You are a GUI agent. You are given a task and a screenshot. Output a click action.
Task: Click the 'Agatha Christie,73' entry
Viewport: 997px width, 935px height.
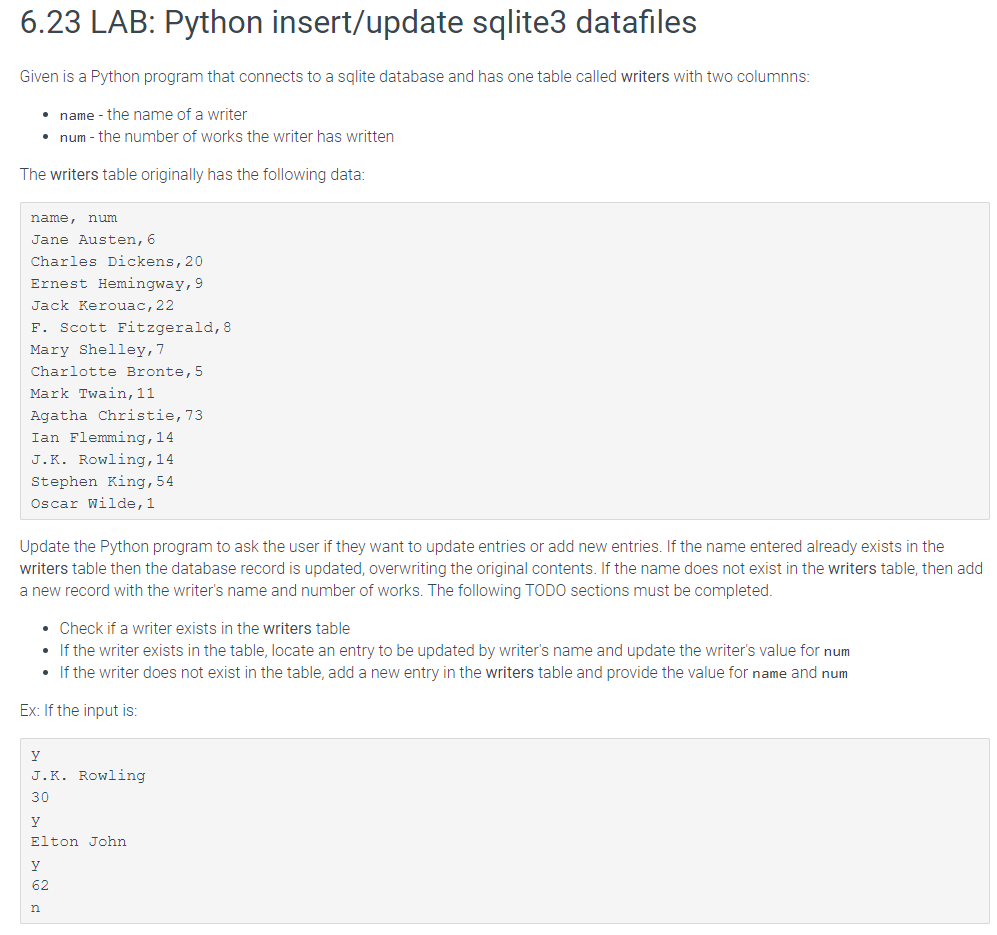click(117, 415)
